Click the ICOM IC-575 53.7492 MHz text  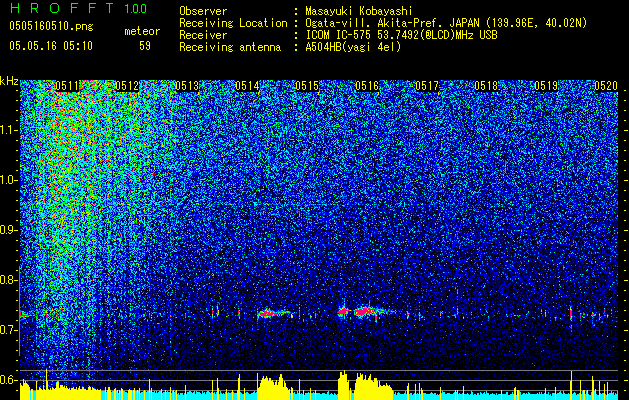tap(401, 35)
